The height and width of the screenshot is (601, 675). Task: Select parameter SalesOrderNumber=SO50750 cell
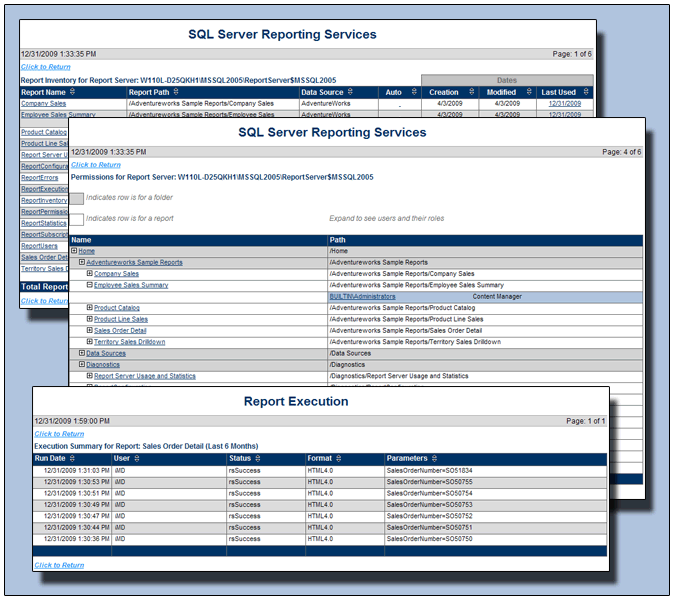point(495,539)
